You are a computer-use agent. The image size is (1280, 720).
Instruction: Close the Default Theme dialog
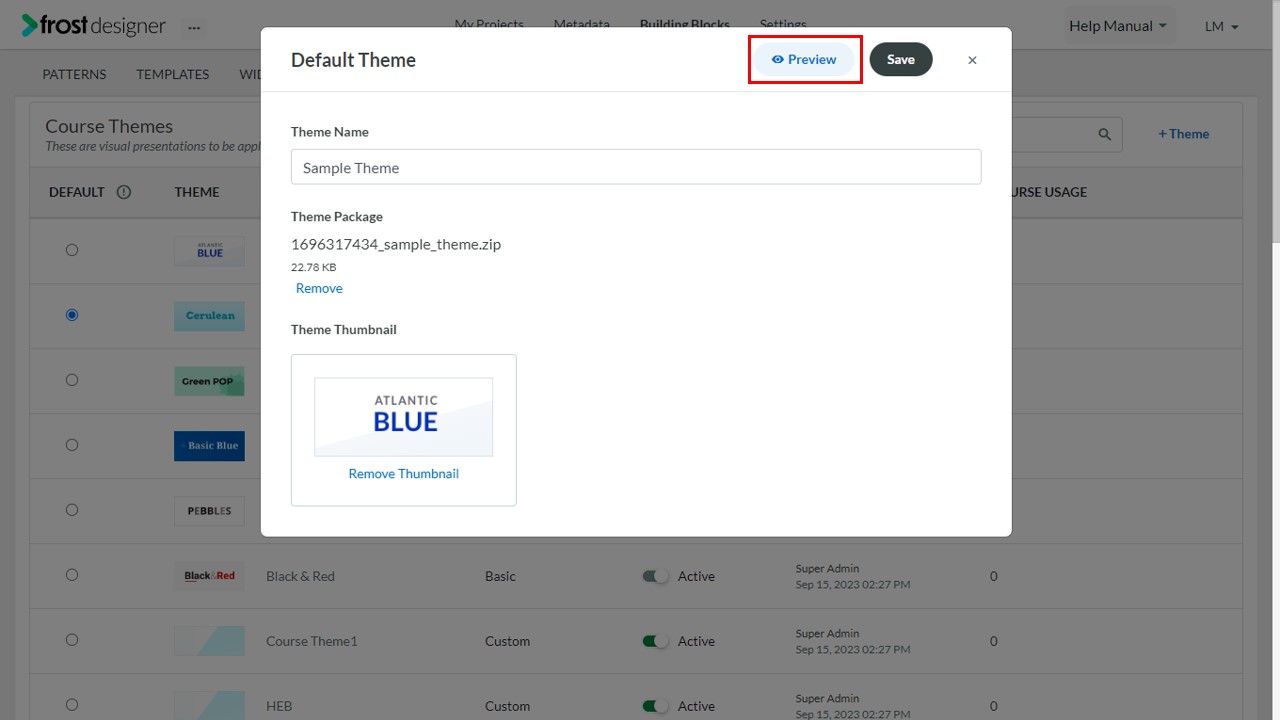[972, 60]
